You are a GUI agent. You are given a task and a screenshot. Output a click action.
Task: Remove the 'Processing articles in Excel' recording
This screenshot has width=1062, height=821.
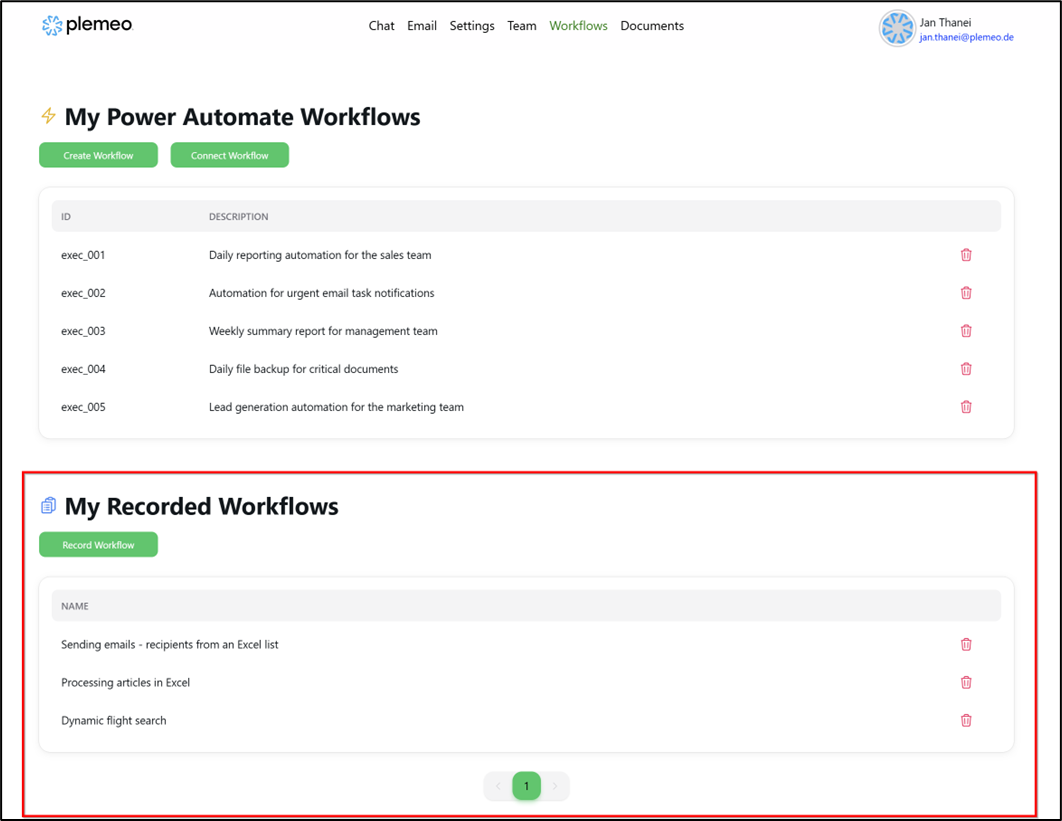965,682
